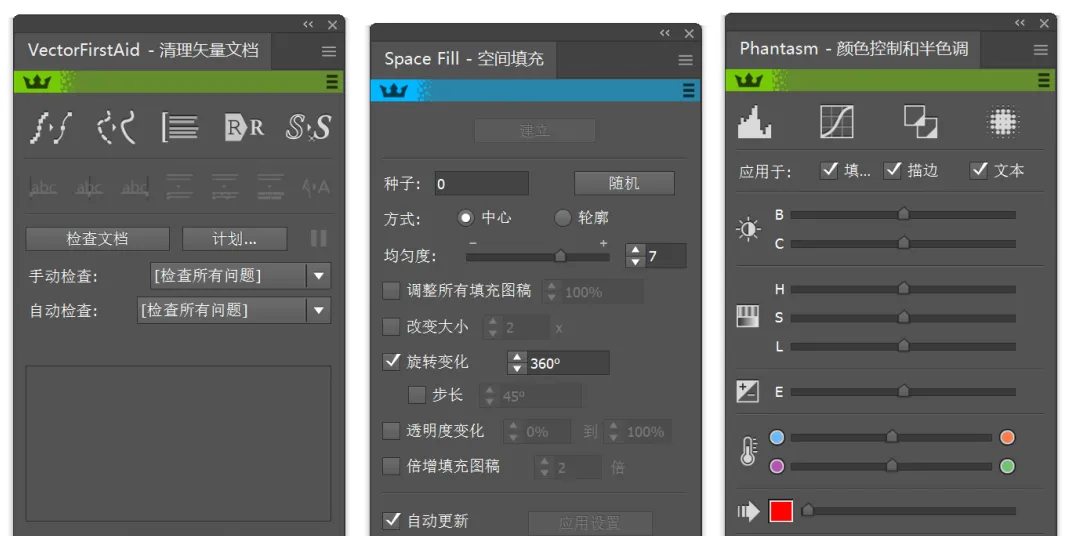Collapse the Space Fill panel with double arrows
Image resolution: width=1080 pixels, height=536 pixels.
click(665, 33)
